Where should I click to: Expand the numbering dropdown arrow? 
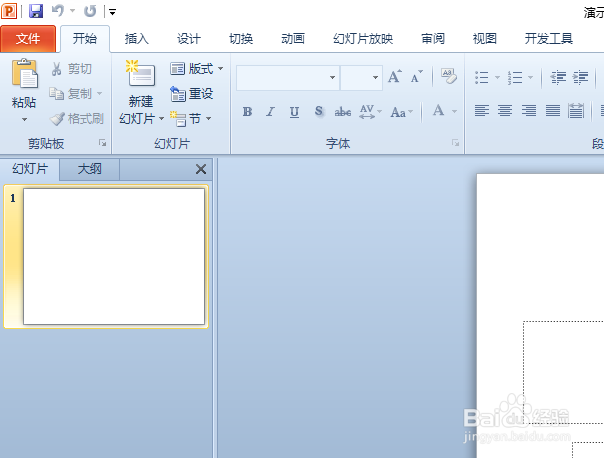click(x=530, y=77)
